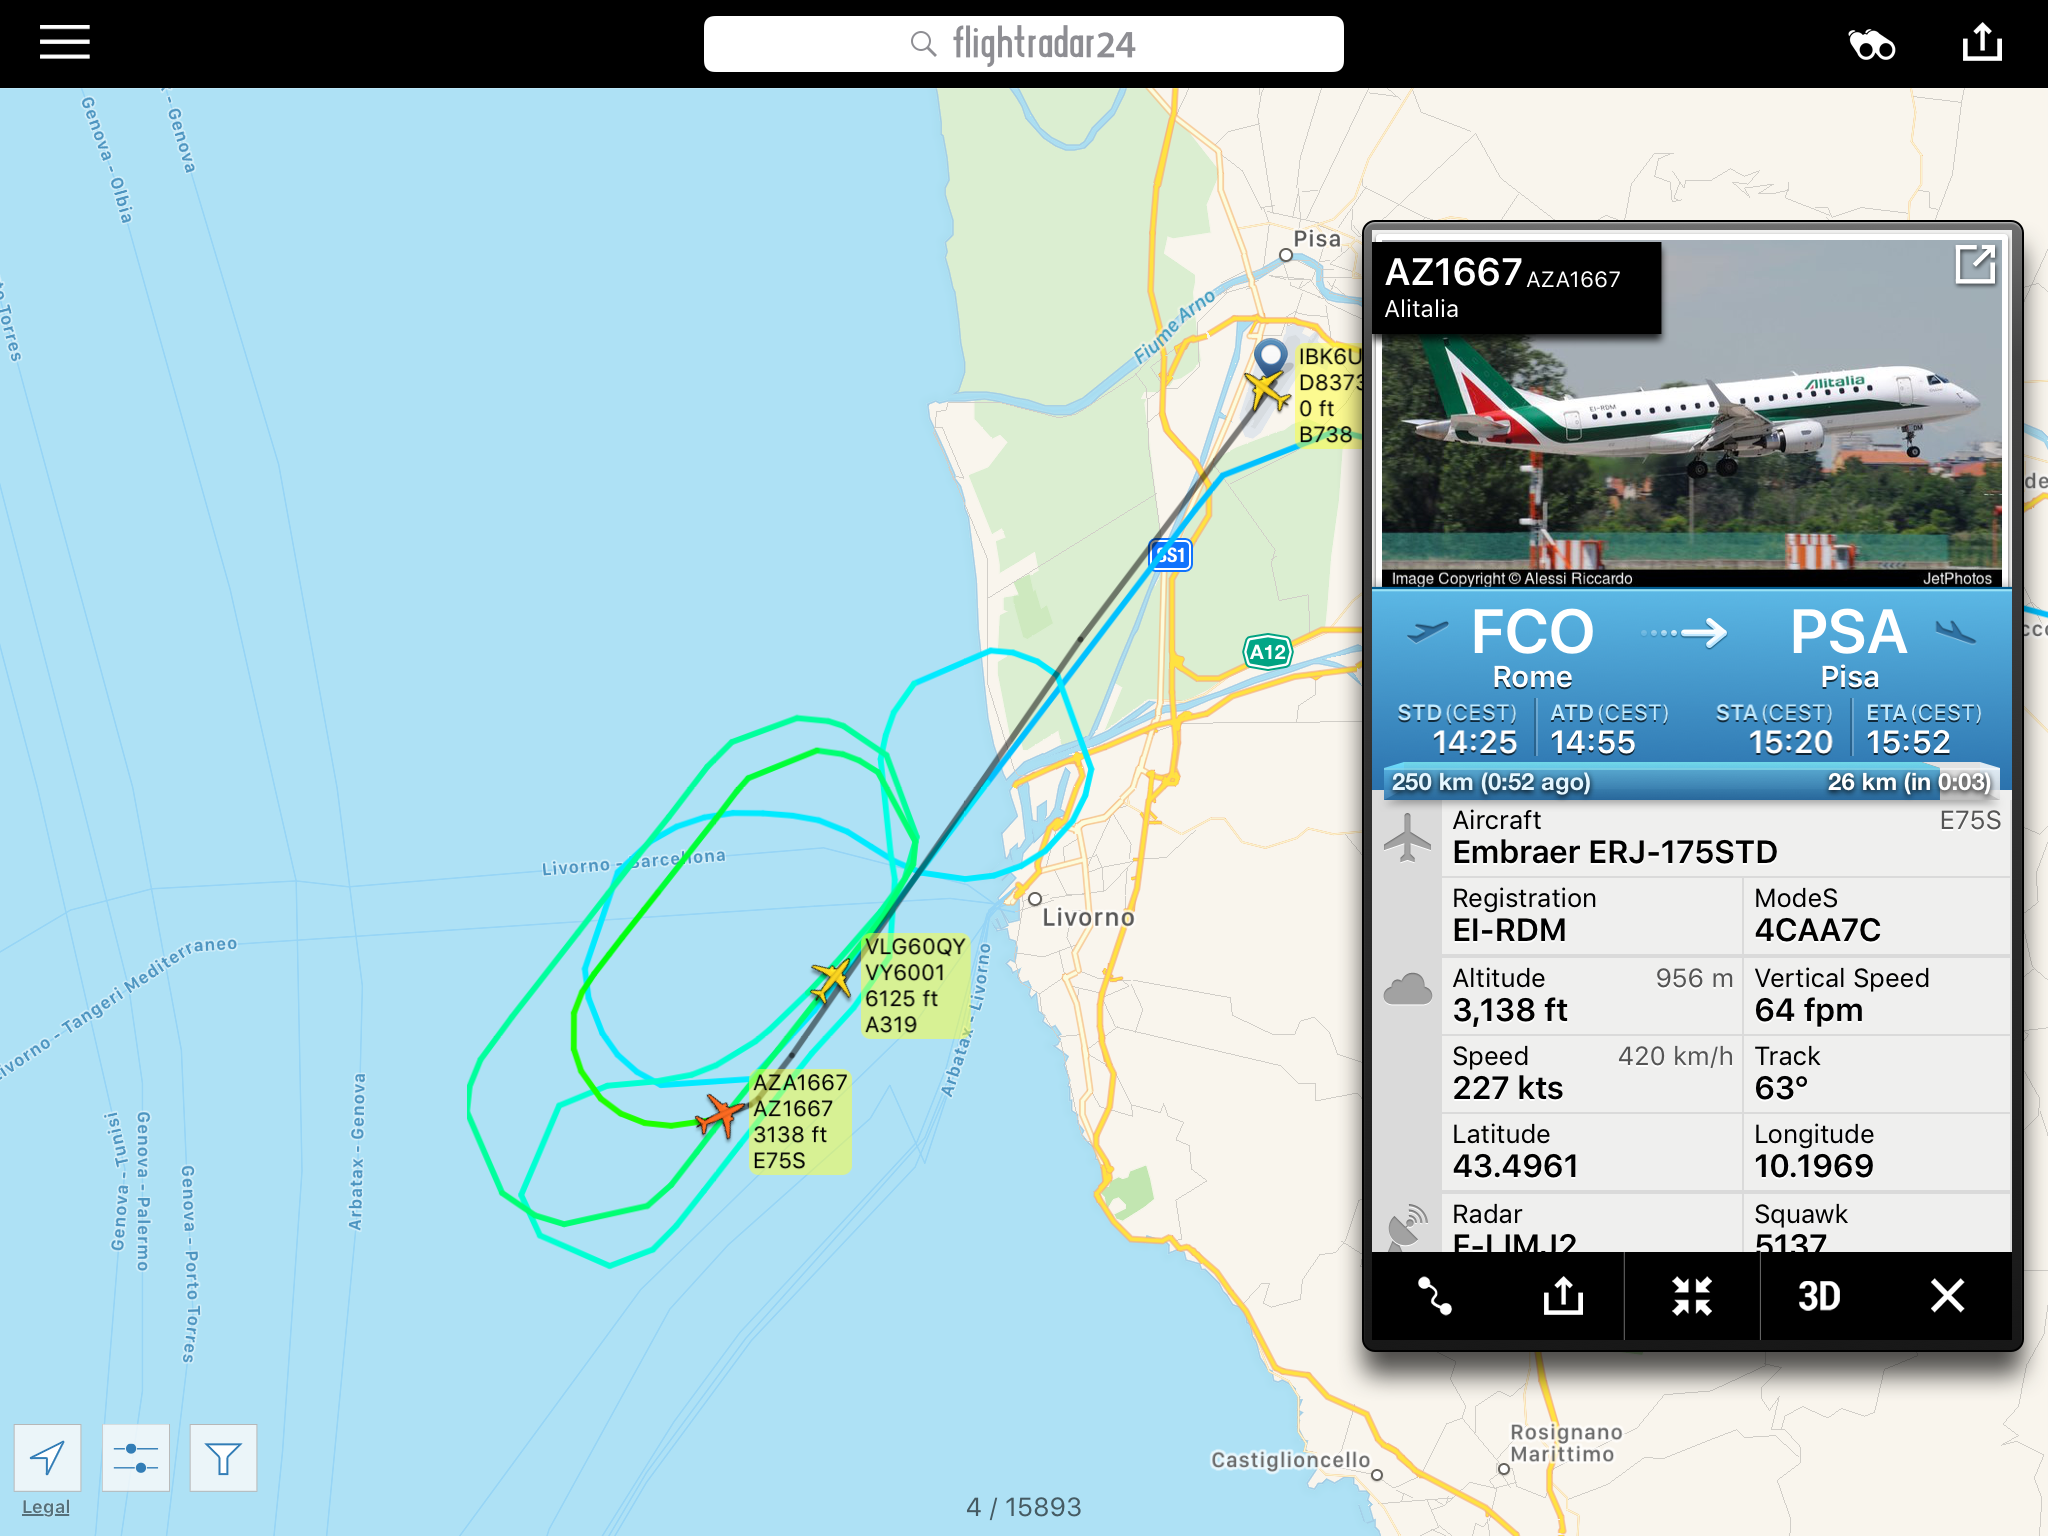Close the AZ1667 flight panel
This screenshot has width=2048, height=1536.
1947,1296
